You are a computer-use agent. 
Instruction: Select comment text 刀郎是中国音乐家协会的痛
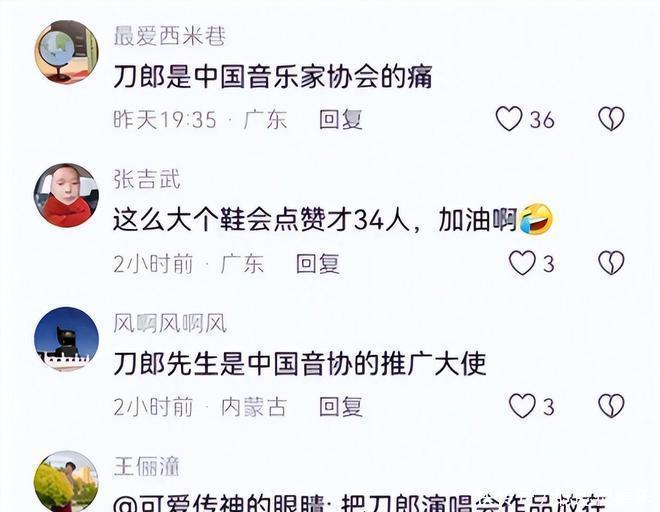273,77
